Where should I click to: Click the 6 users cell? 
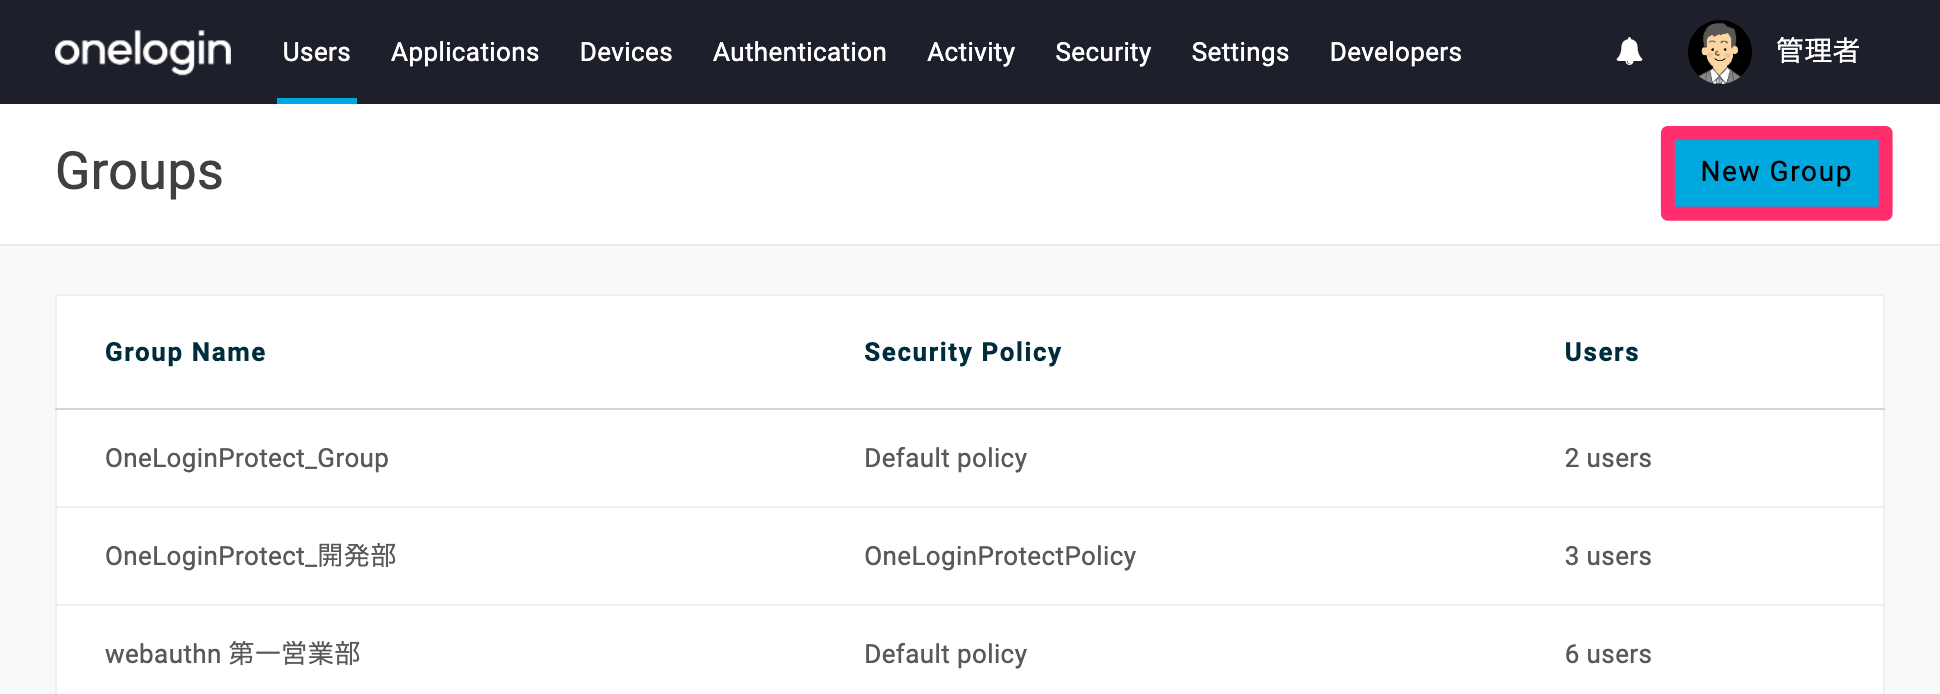[x=1608, y=654]
